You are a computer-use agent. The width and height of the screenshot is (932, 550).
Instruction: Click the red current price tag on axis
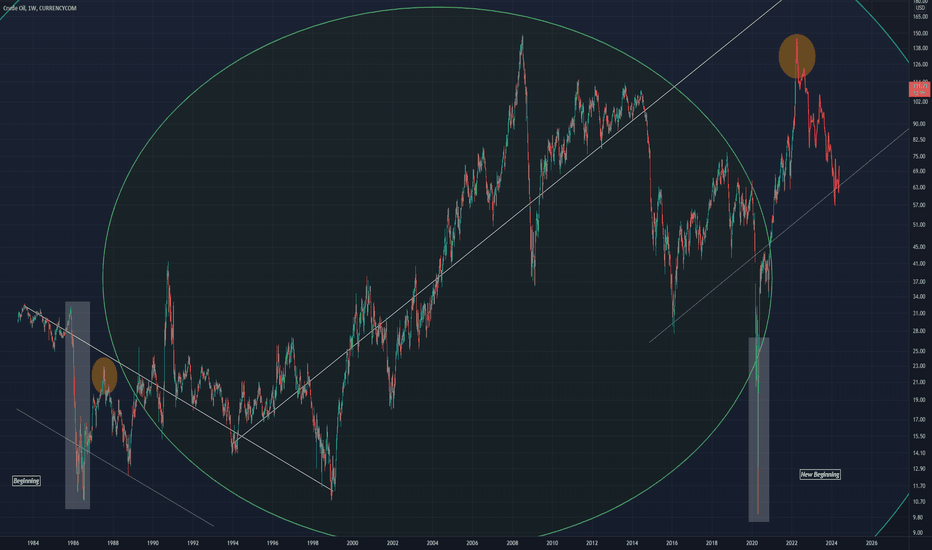tap(920, 90)
